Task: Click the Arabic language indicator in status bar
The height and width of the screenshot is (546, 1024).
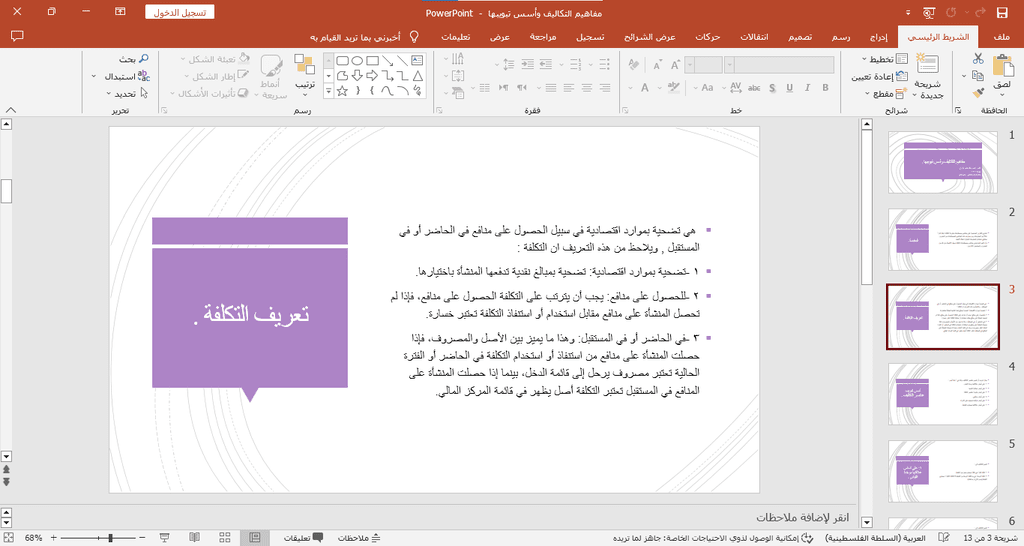Action: pos(875,538)
